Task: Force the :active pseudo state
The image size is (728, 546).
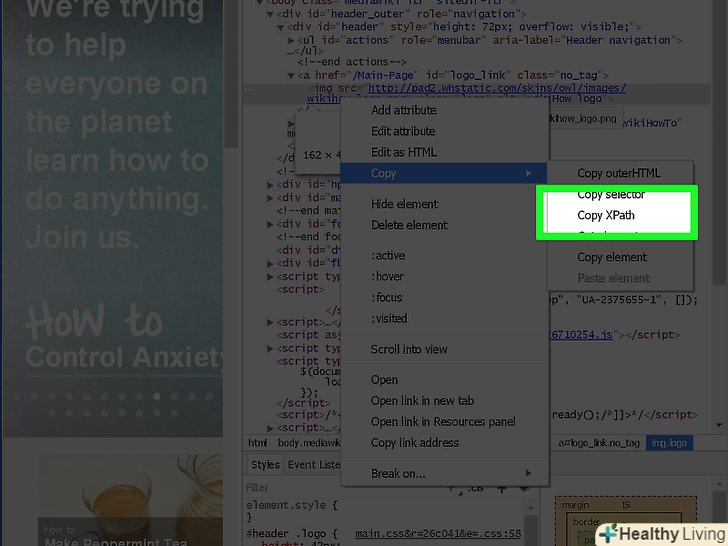Action: pyautogui.click(x=388, y=256)
